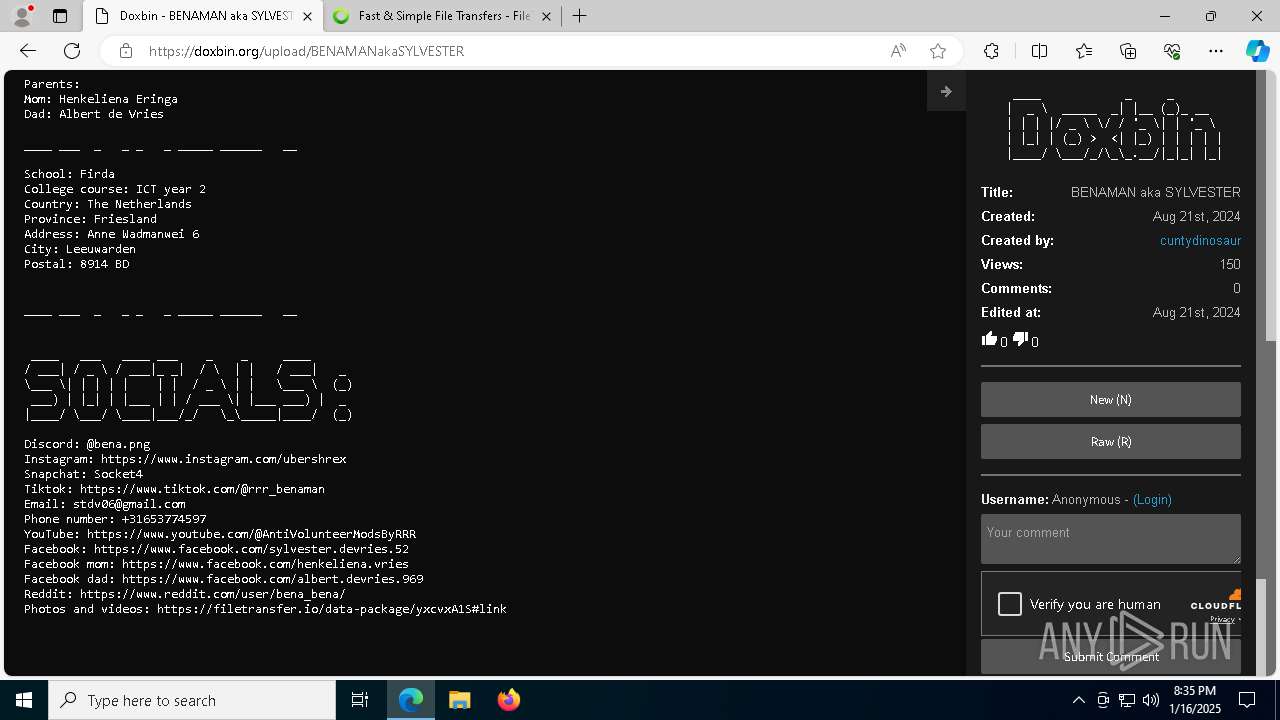Open the Extensions menu

(x=991, y=51)
